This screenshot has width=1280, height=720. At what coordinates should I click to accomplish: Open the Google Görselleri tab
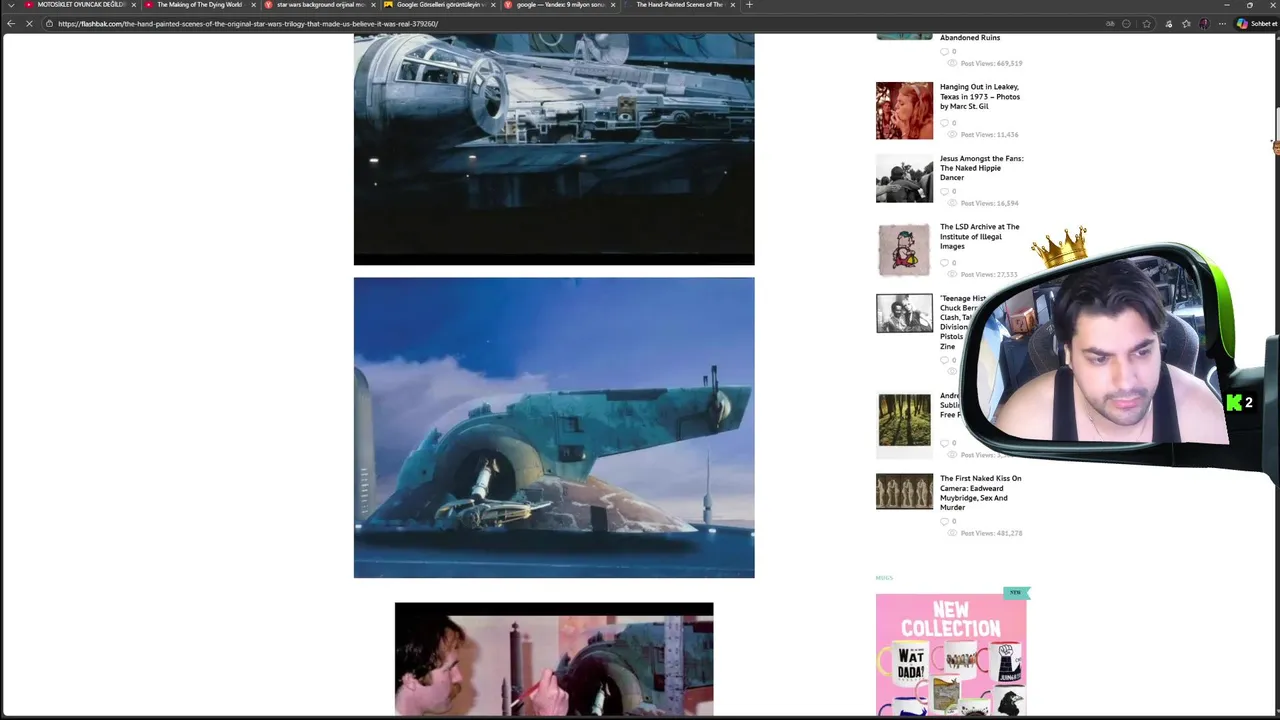tap(438, 5)
